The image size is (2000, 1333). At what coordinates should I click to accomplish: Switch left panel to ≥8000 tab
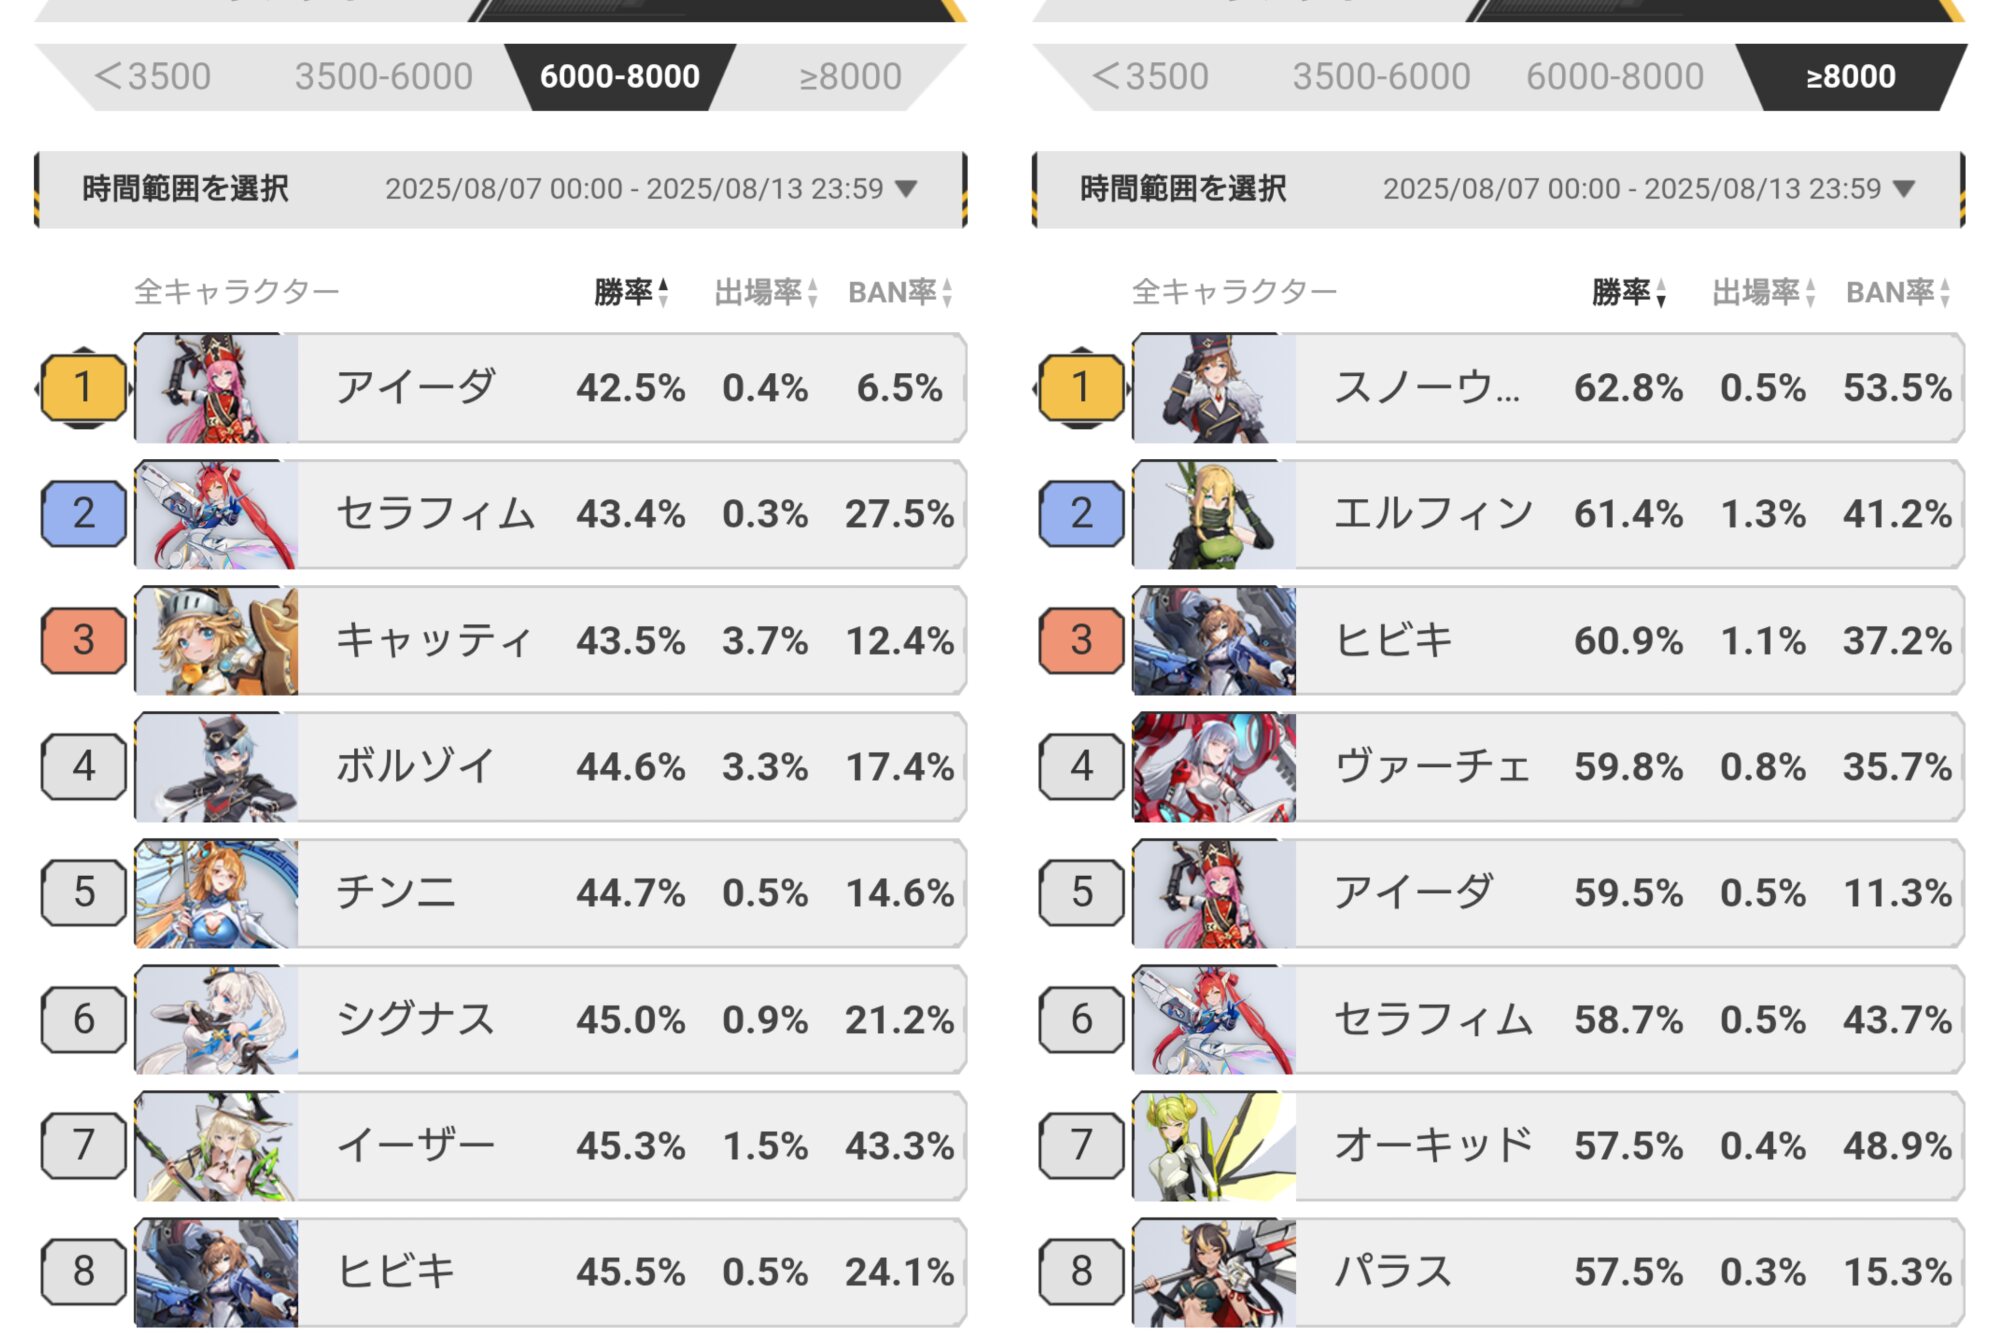(x=850, y=77)
